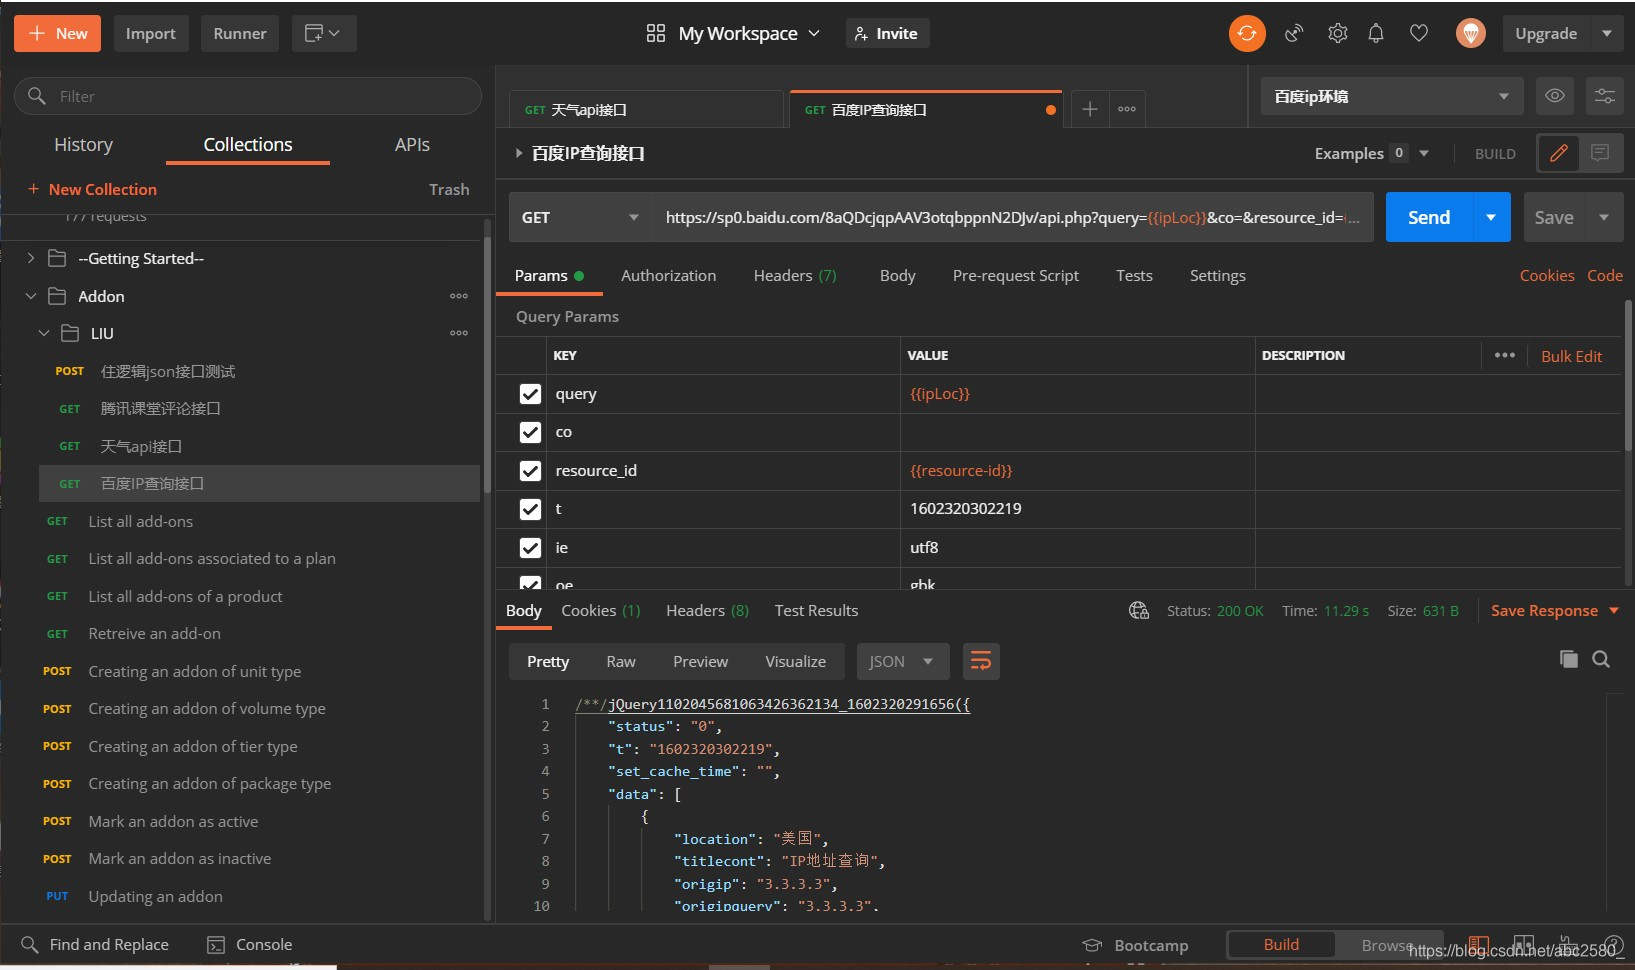Open the environment selector dropdown
Image resolution: width=1635 pixels, height=970 pixels.
[x=1391, y=96]
